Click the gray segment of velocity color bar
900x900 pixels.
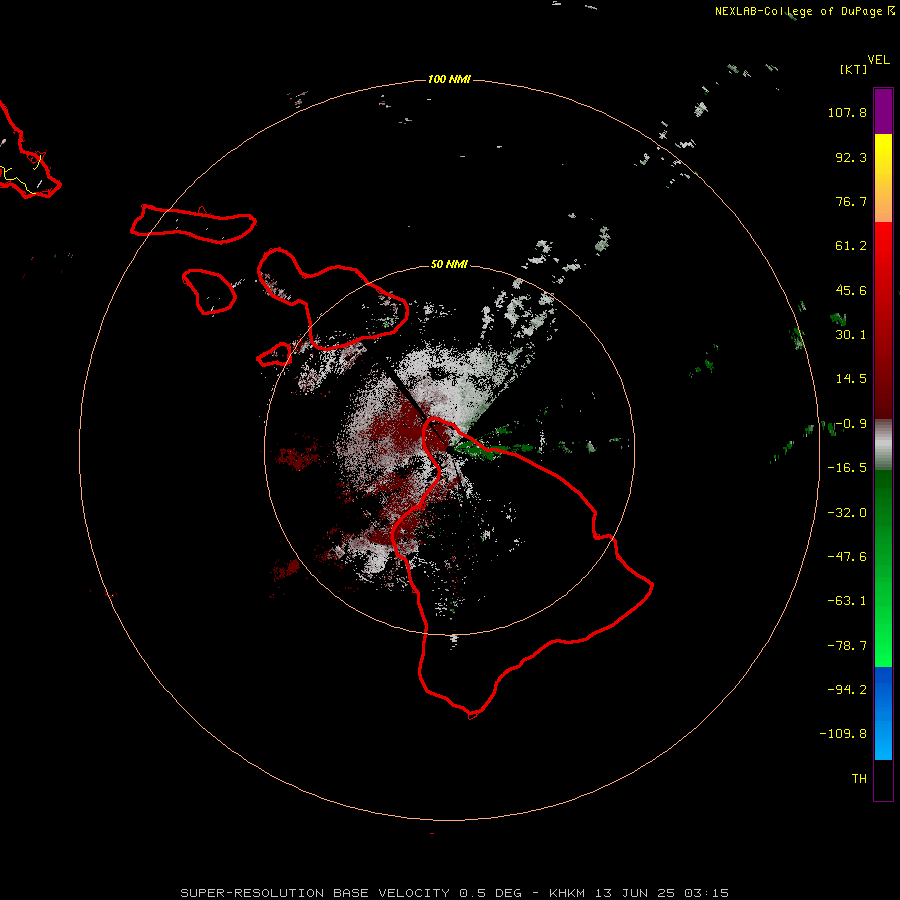pyautogui.click(x=883, y=445)
